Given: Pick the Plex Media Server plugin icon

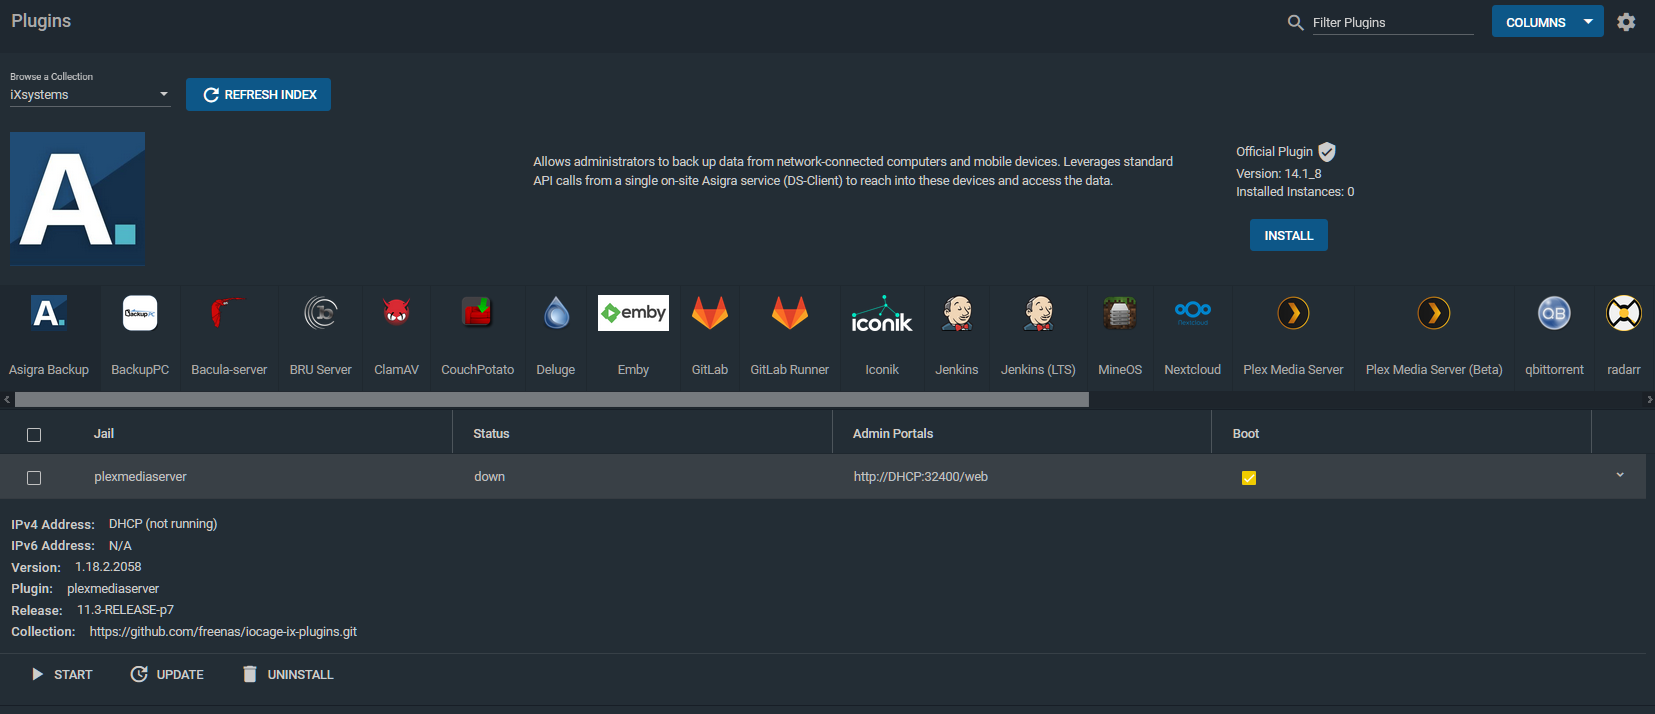Looking at the screenshot, I should pos(1294,313).
